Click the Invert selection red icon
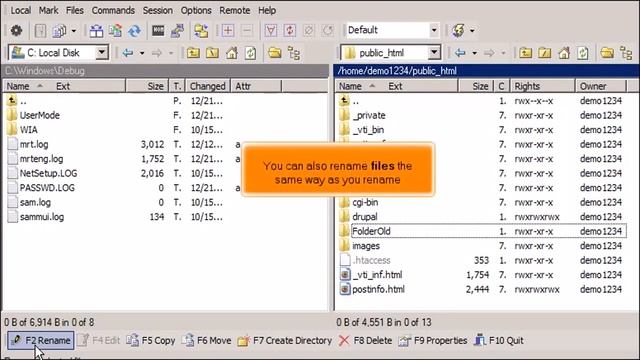The width and height of the screenshot is (640, 360). coord(290,31)
